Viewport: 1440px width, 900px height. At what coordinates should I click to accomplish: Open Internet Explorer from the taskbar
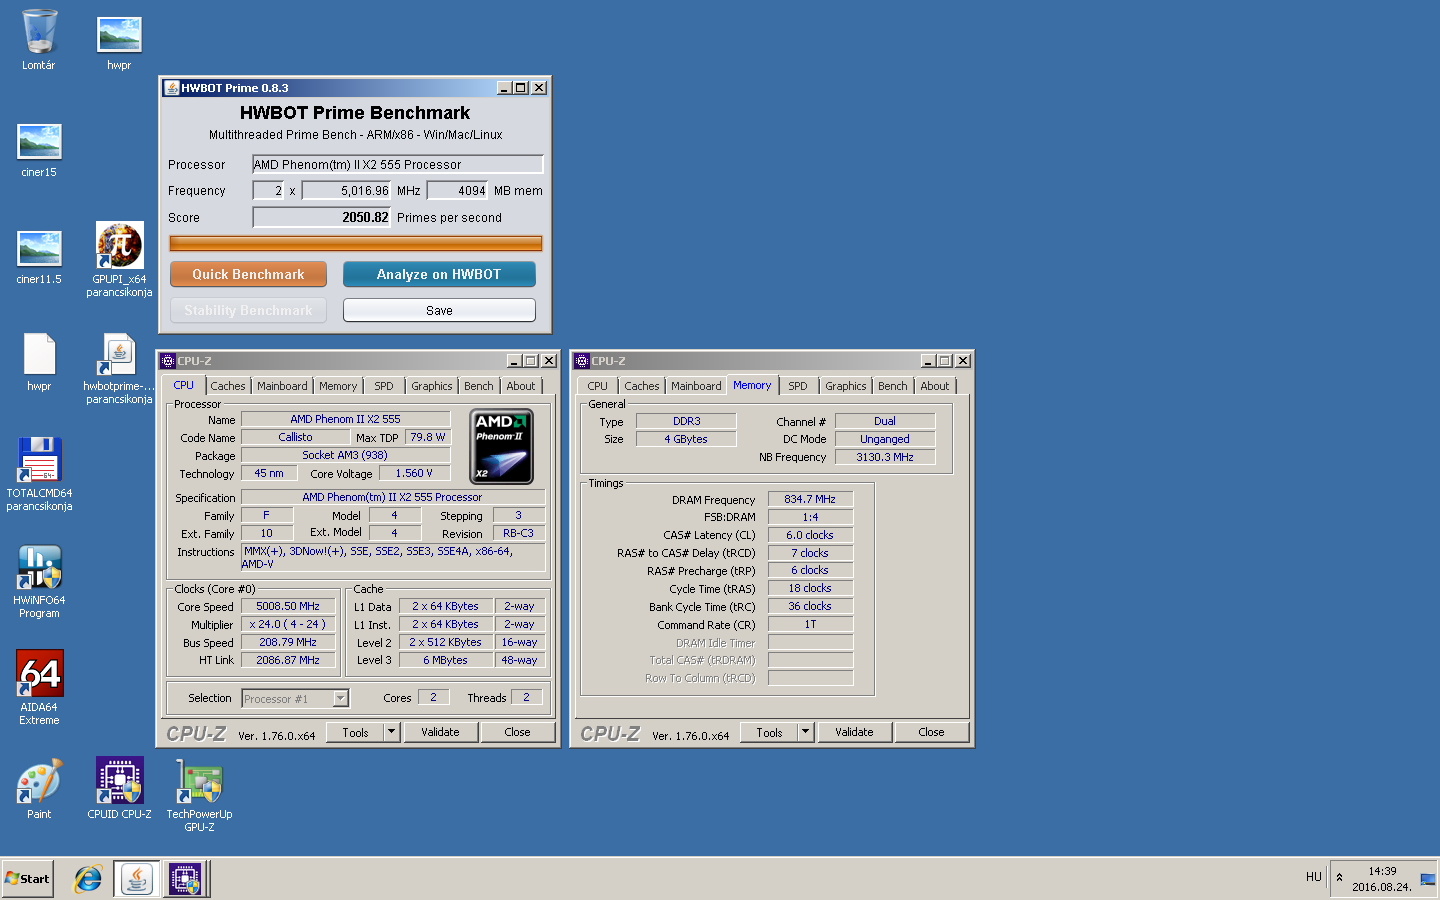[88, 879]
